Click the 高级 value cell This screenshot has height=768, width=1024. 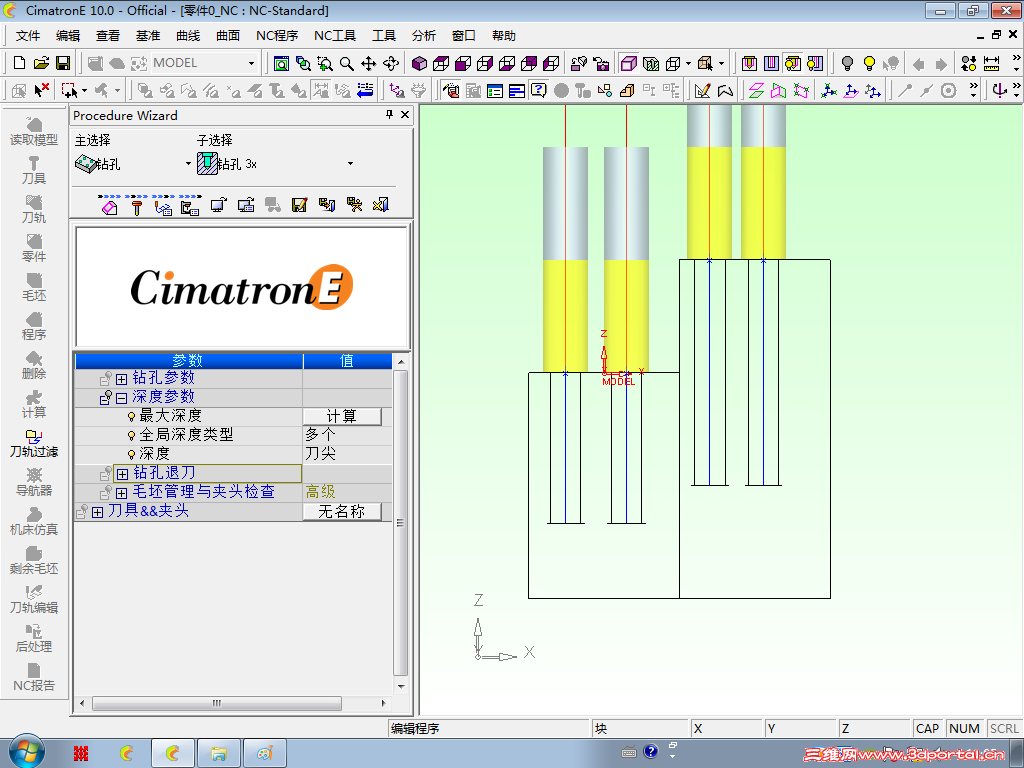[x=347, y=492]
